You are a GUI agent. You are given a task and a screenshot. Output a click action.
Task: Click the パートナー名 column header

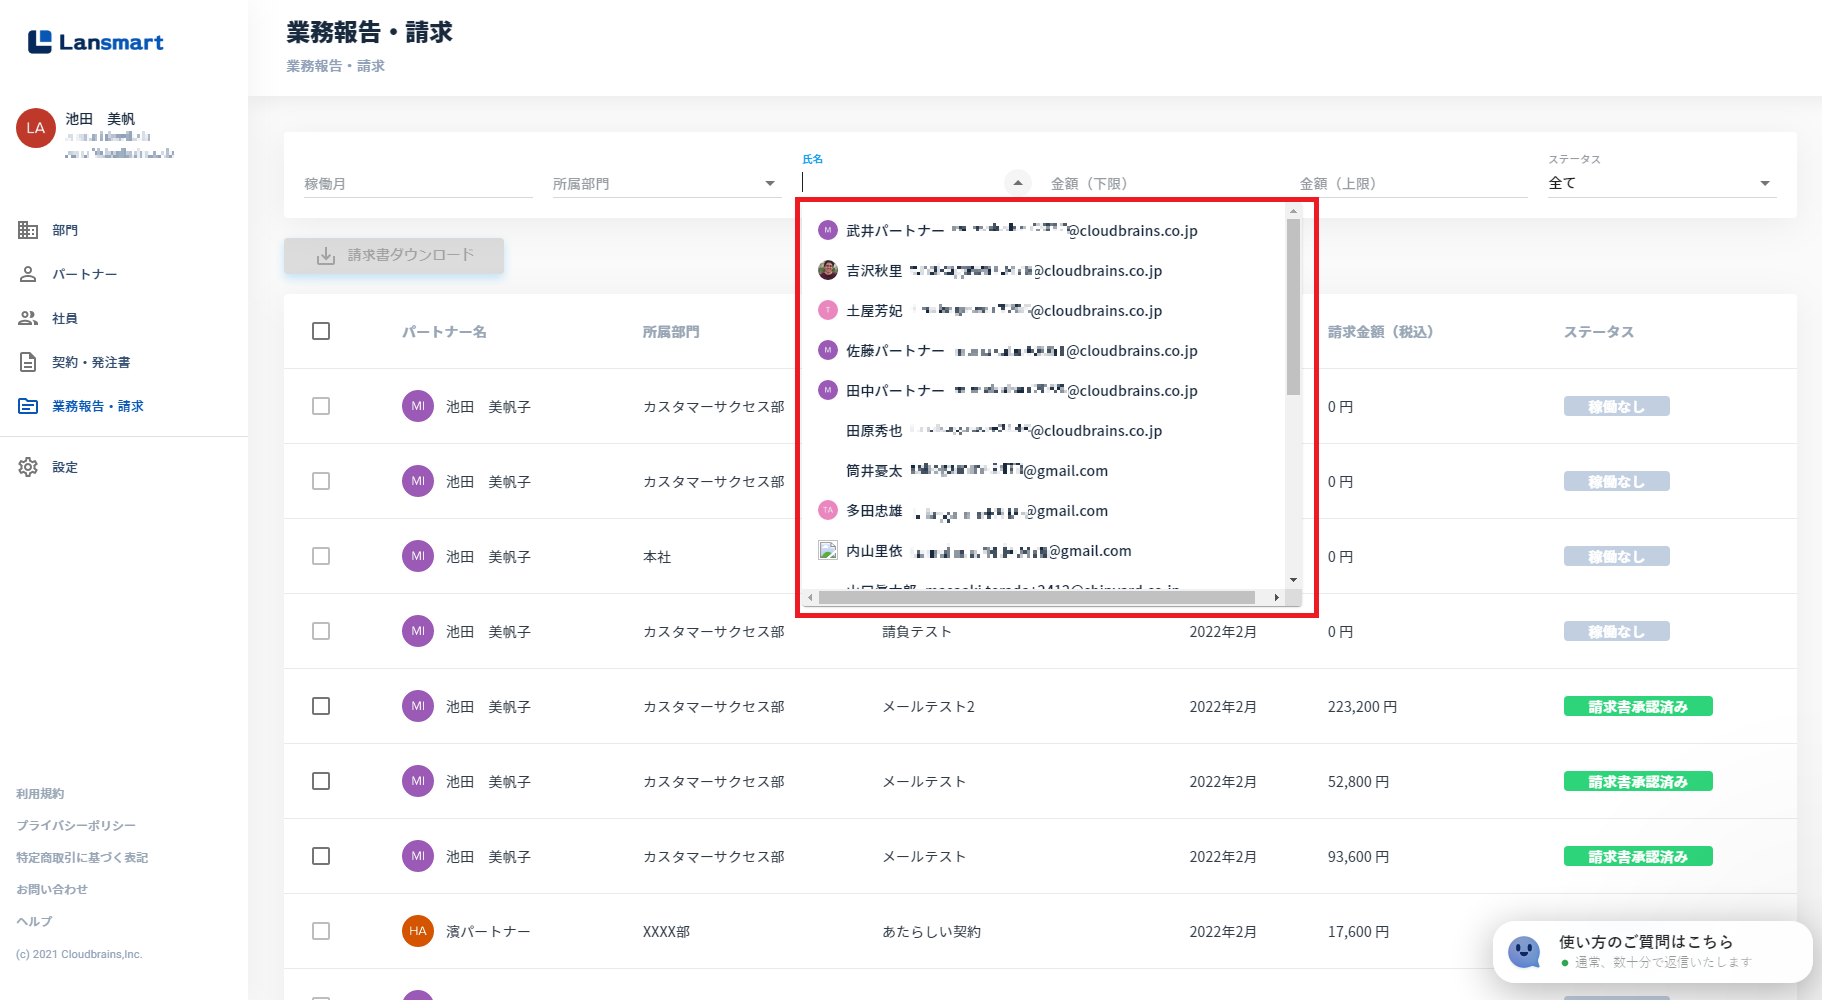point(444,332)
